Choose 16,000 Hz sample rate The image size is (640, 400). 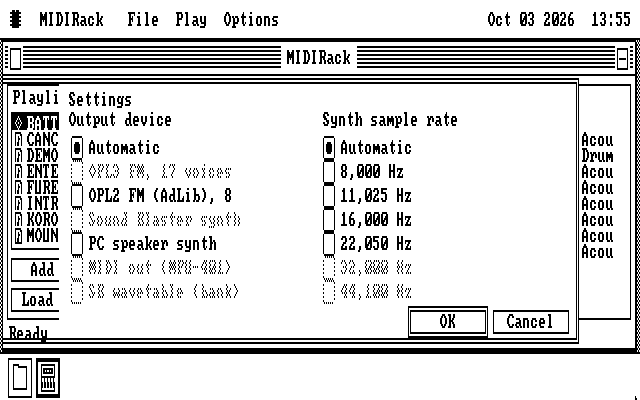coord(367,220)
